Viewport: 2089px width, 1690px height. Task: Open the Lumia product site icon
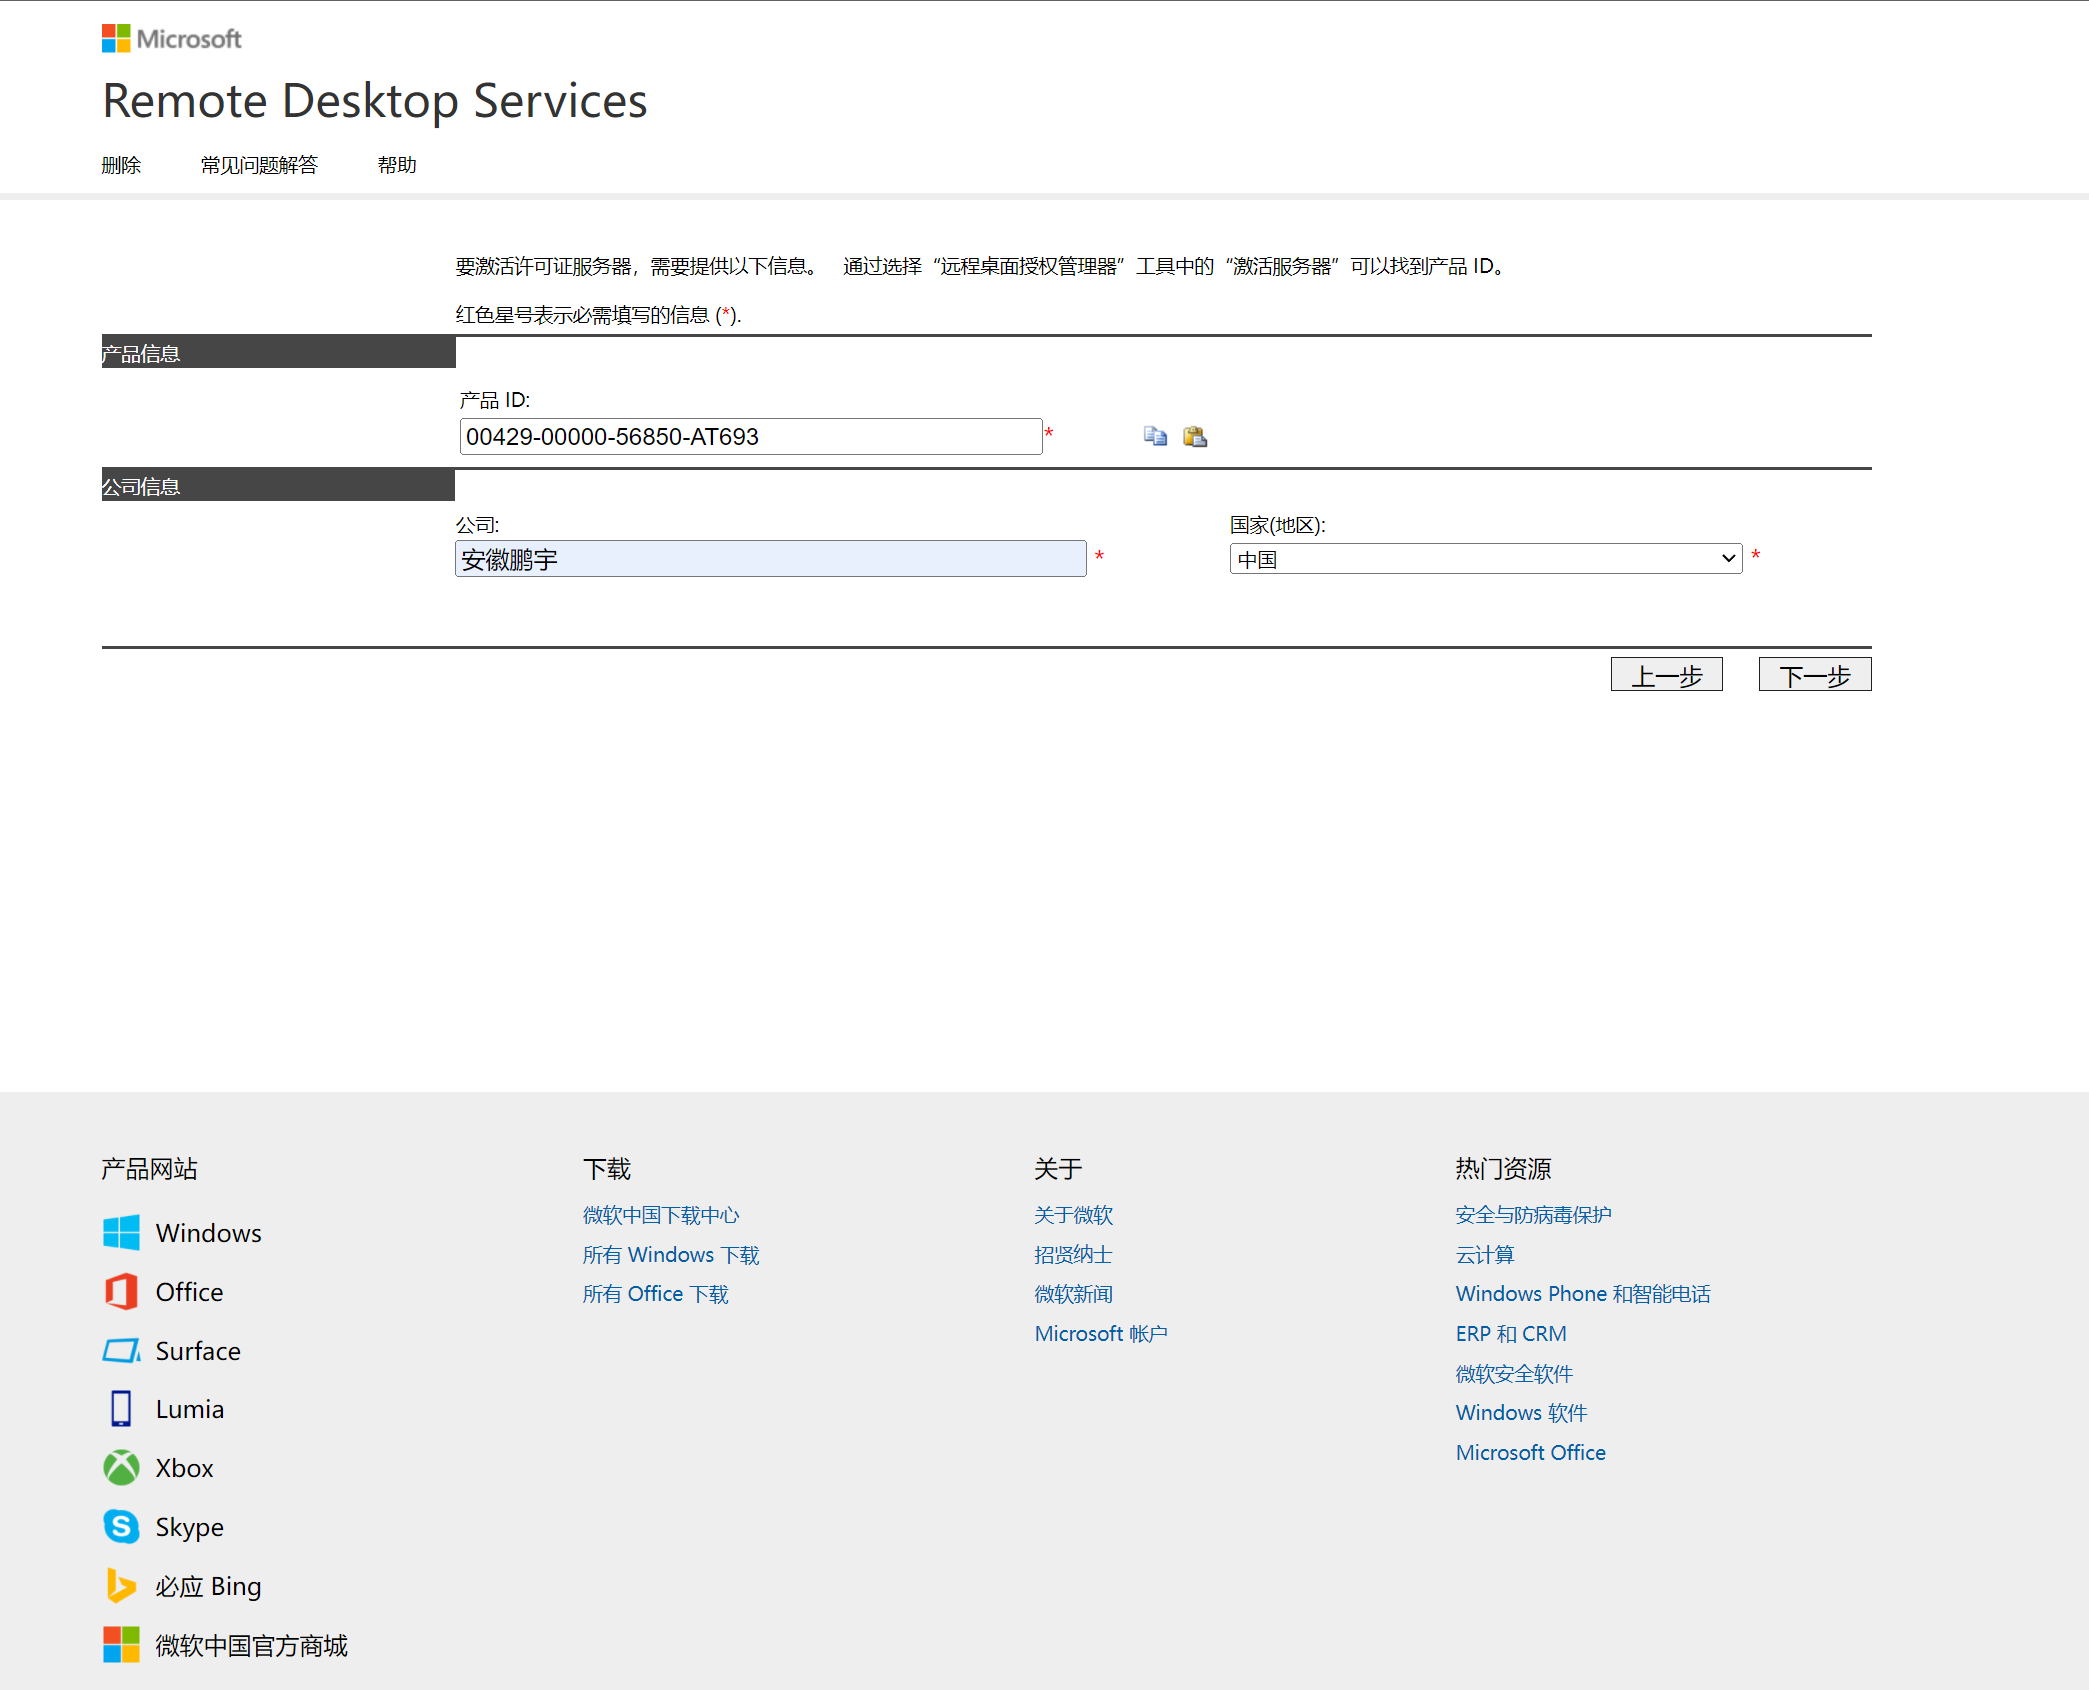tap(121, 1408)
